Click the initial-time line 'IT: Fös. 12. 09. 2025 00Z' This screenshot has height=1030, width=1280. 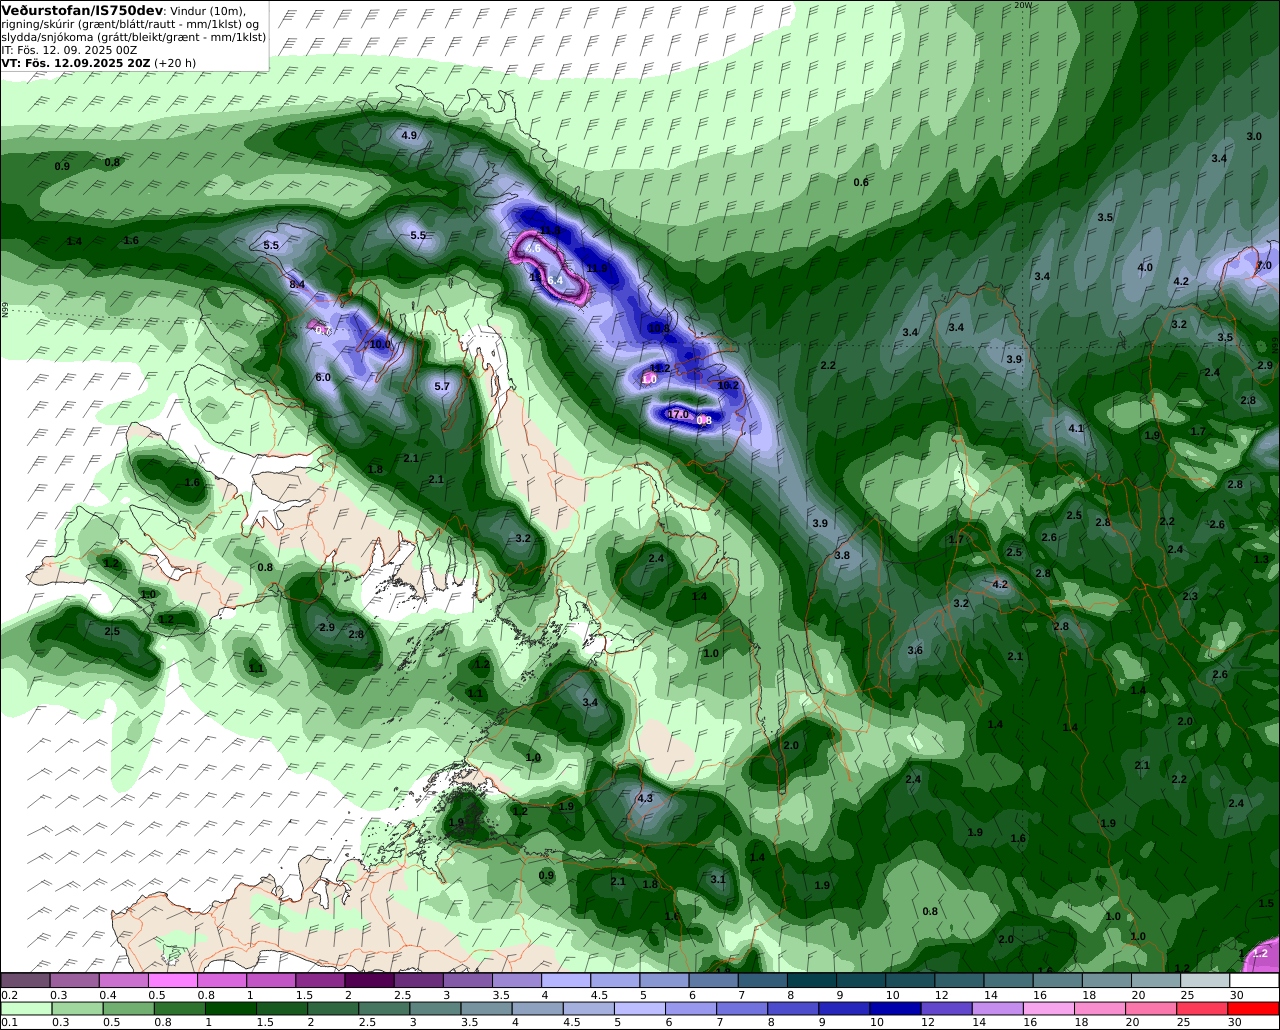click(x=69, y=50)
